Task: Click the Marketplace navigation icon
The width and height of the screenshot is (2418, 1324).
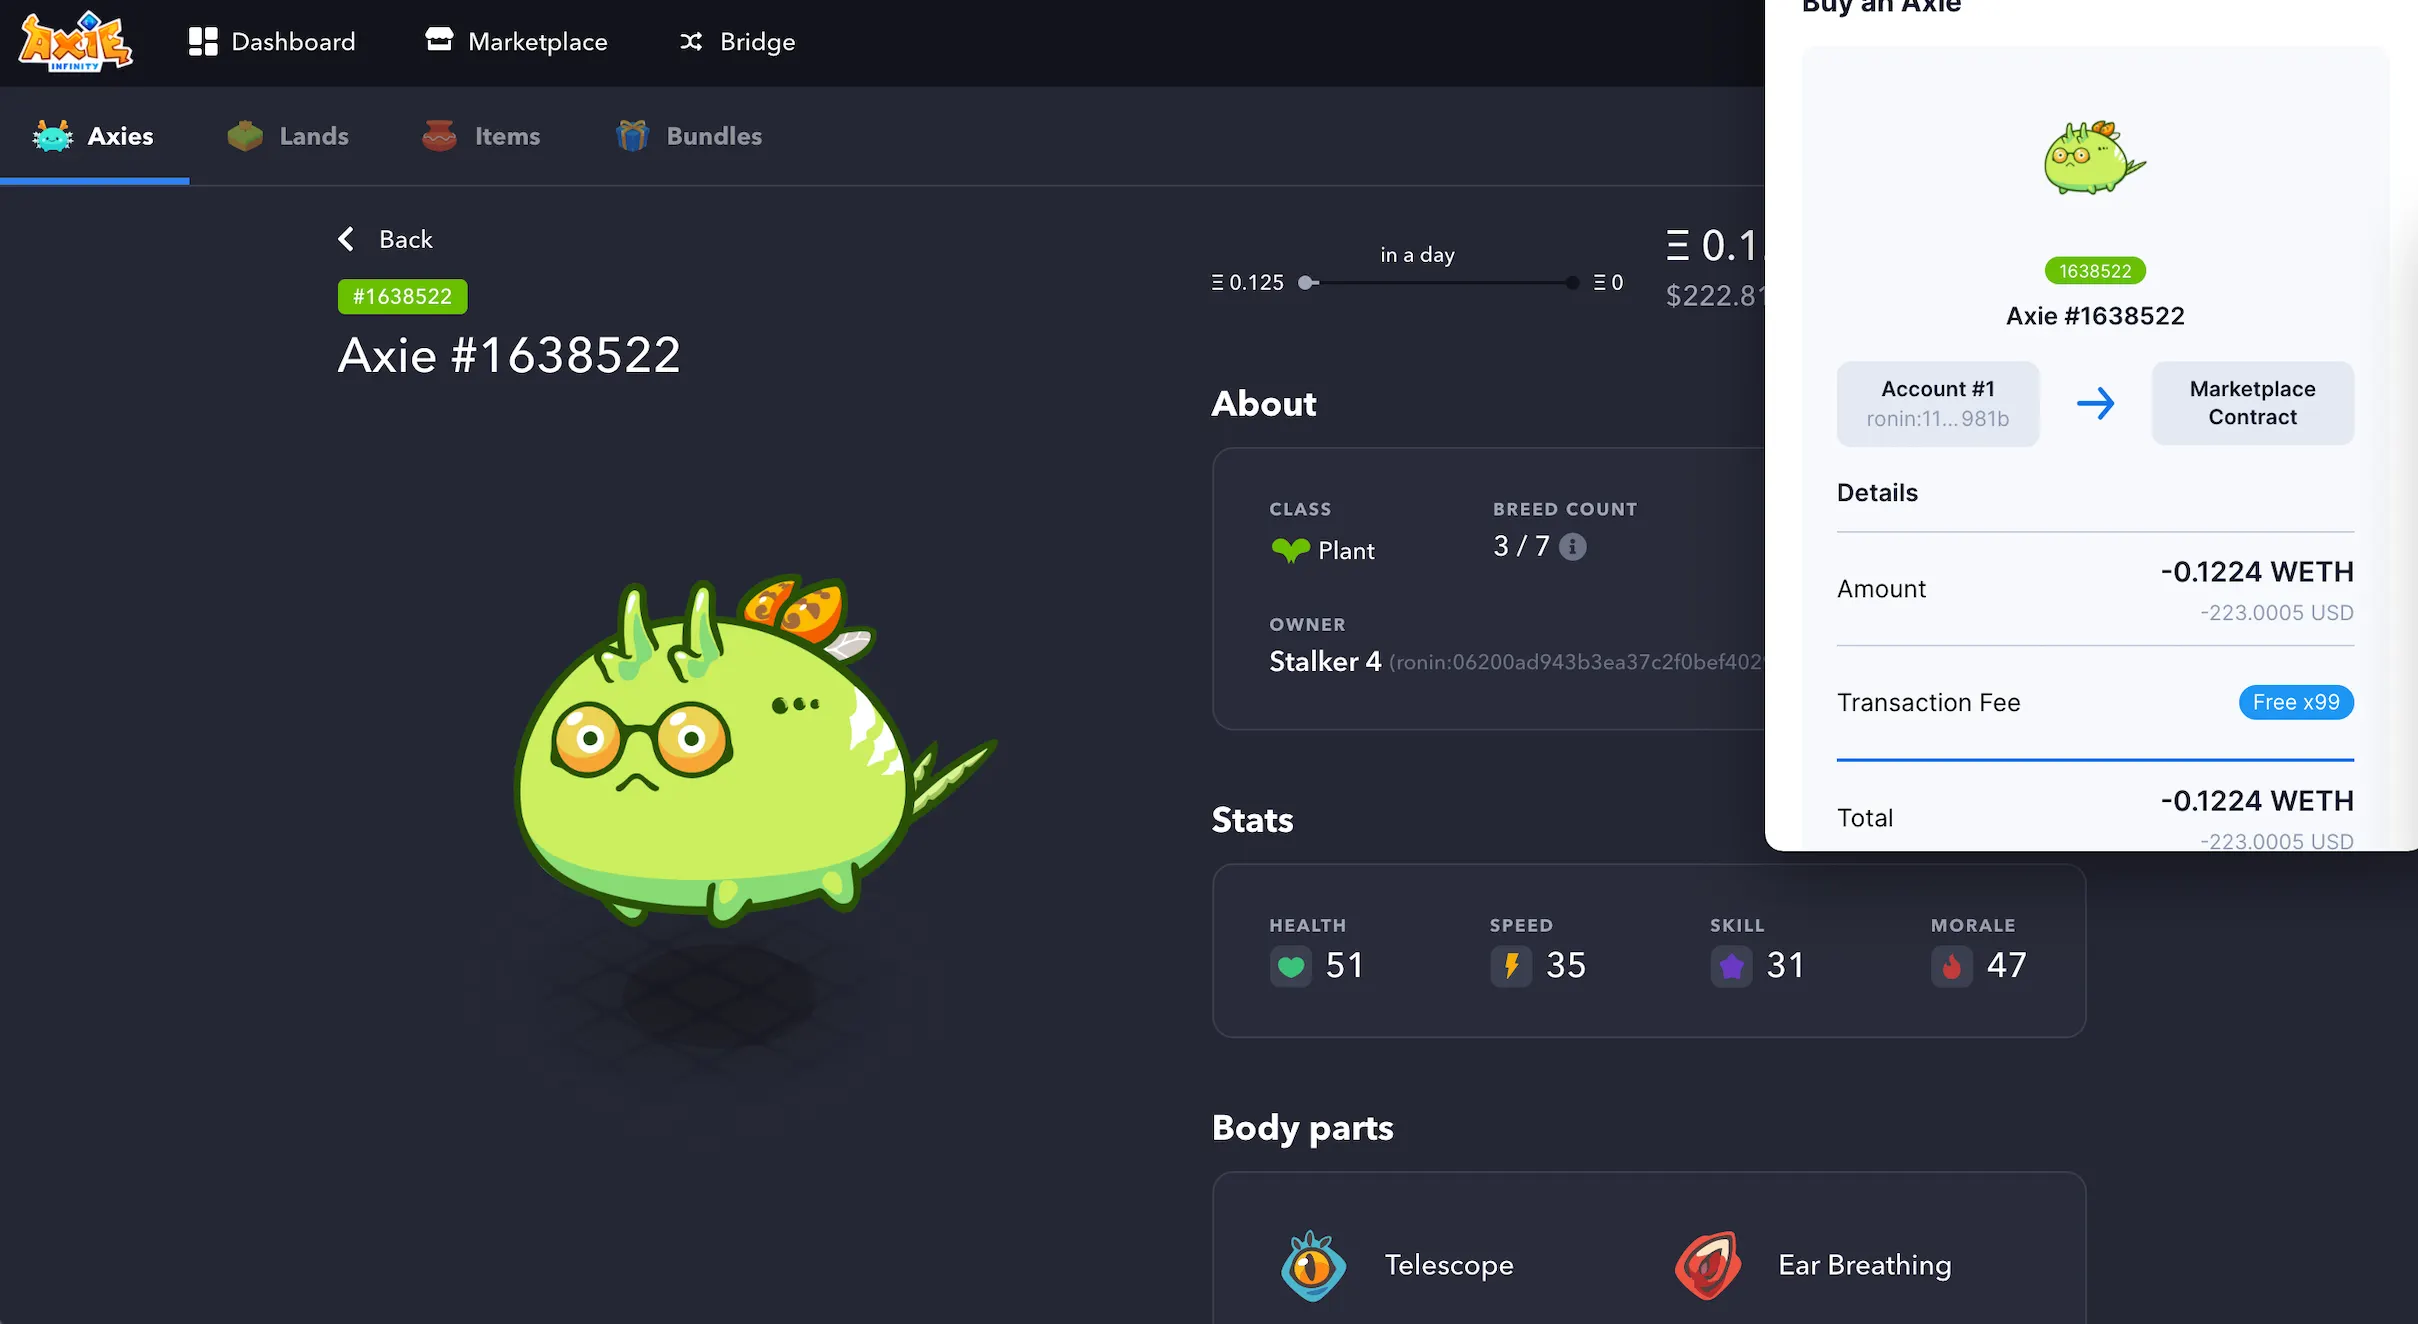Action: (439, 41)
